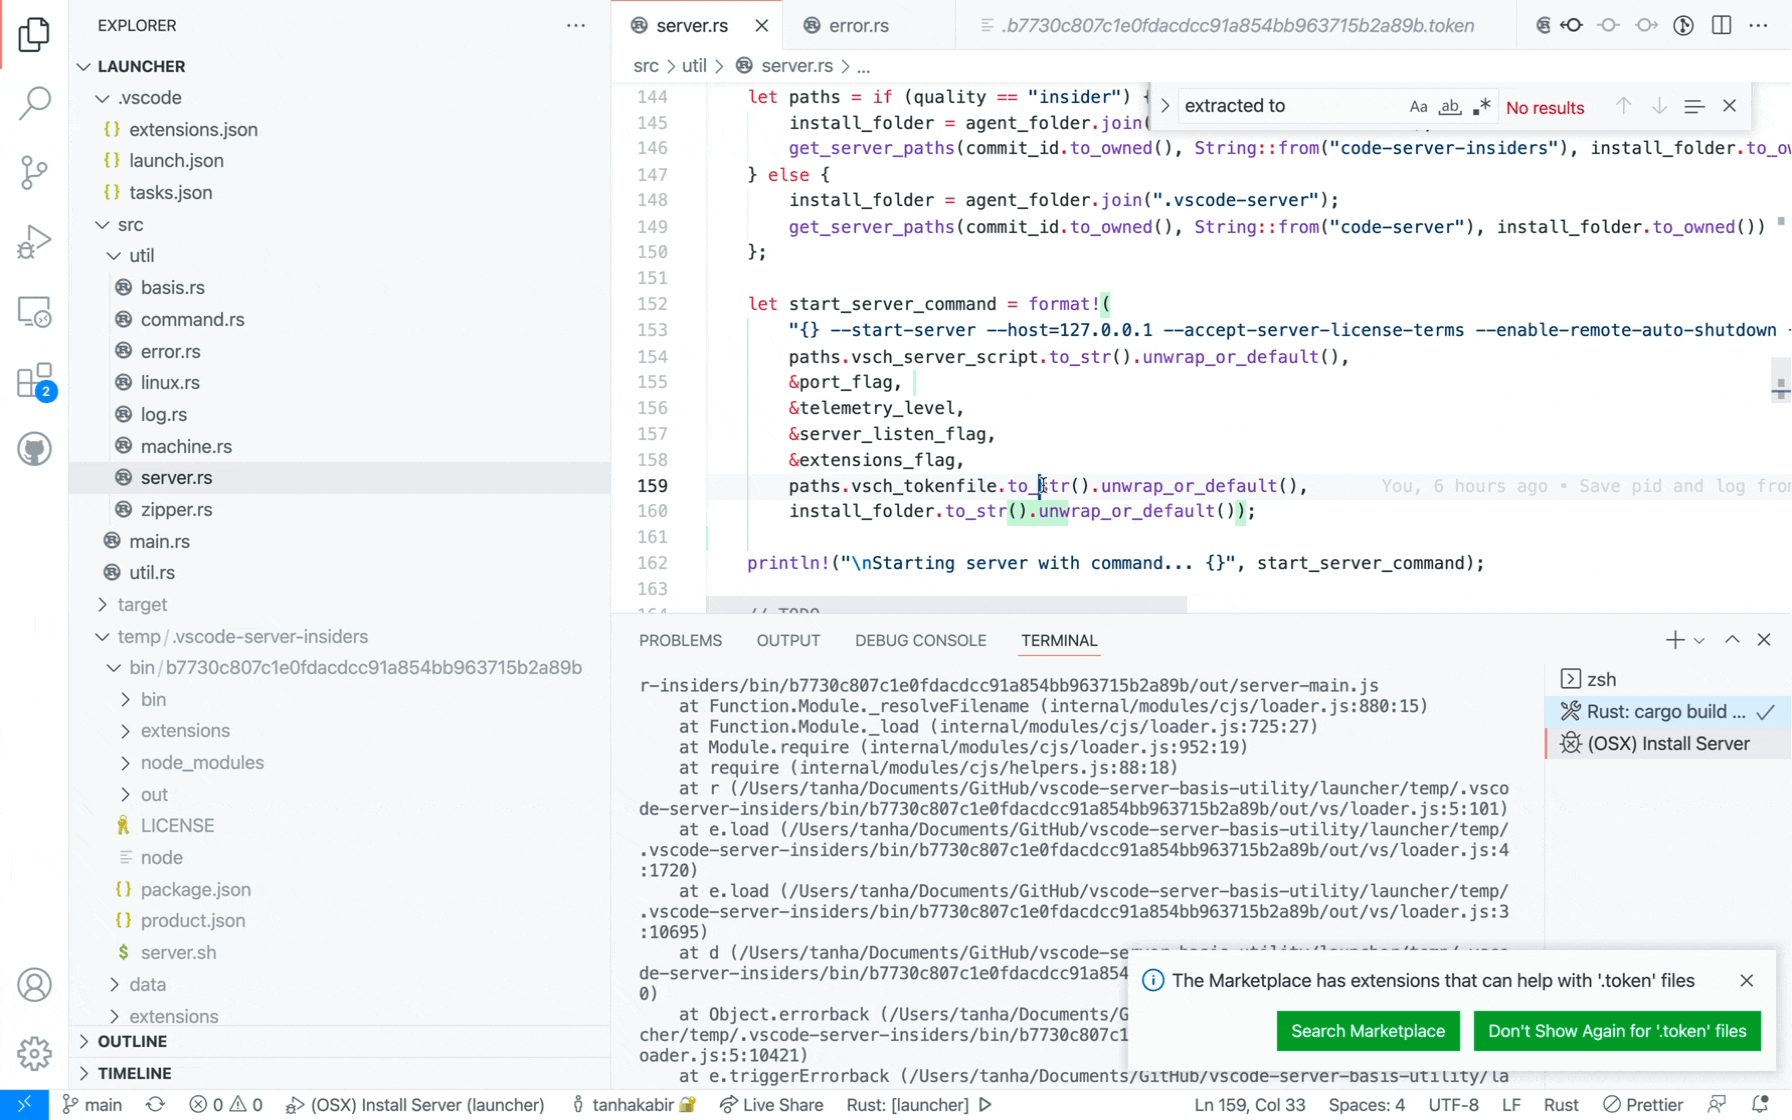Click main branch in status bar
The width and height of the screenshot is (1792, 1120).
pos(93,1105)
